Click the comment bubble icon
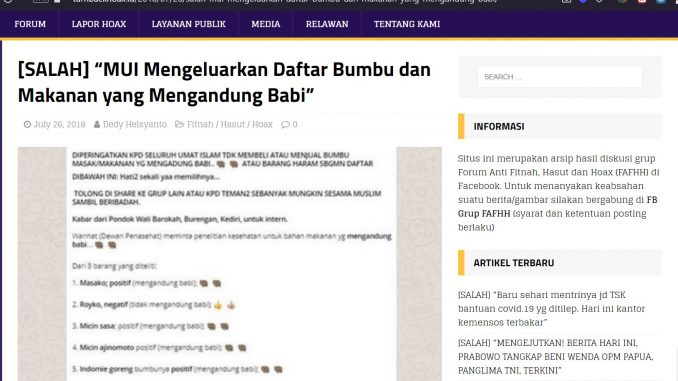 coord(285,125)
